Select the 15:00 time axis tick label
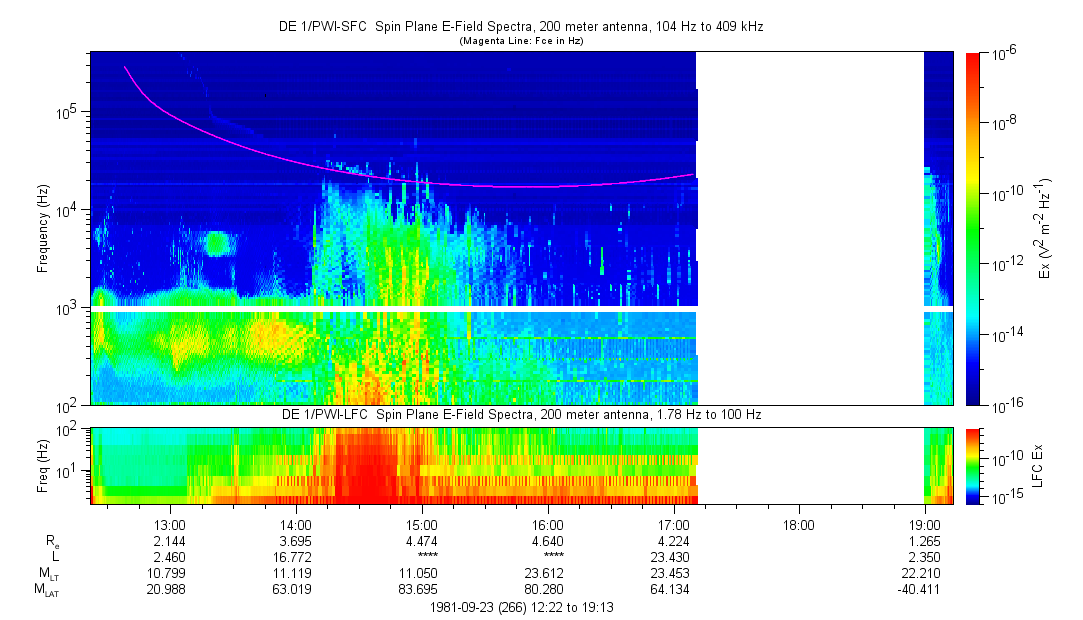 click(422, 524)
